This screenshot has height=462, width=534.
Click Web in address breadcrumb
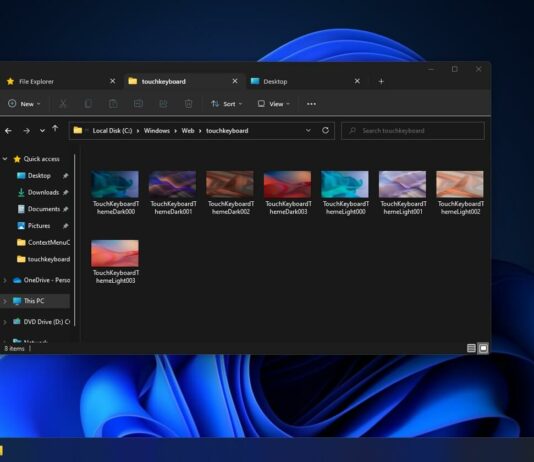pyautogui.click(x=188, y=131)
